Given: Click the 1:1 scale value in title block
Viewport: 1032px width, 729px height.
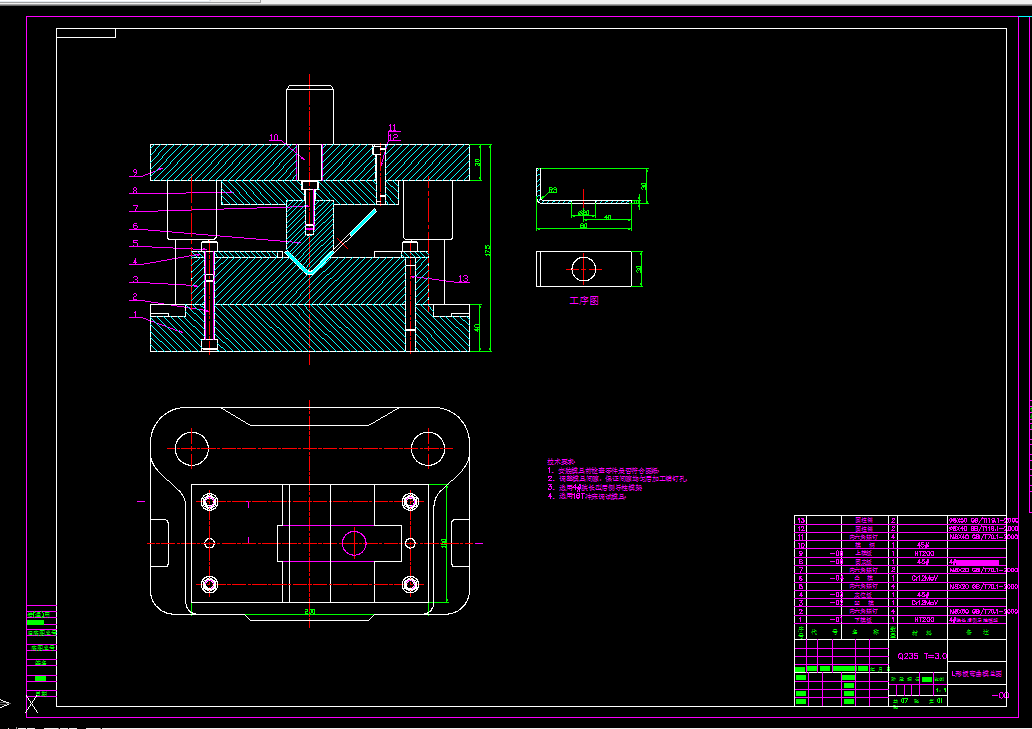Looking at the screenshot, I should 941,690.
